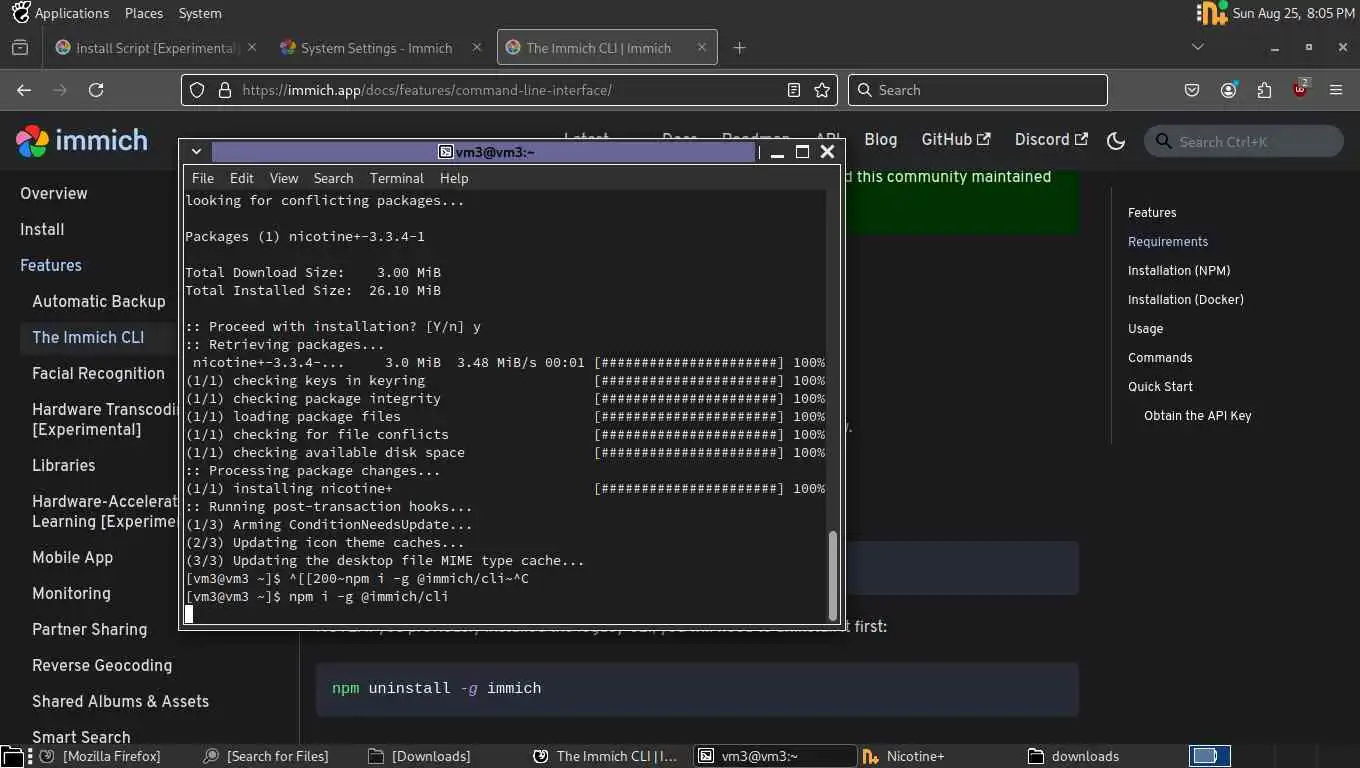Open the Pocket save icon

click(x=1192, y=90)
